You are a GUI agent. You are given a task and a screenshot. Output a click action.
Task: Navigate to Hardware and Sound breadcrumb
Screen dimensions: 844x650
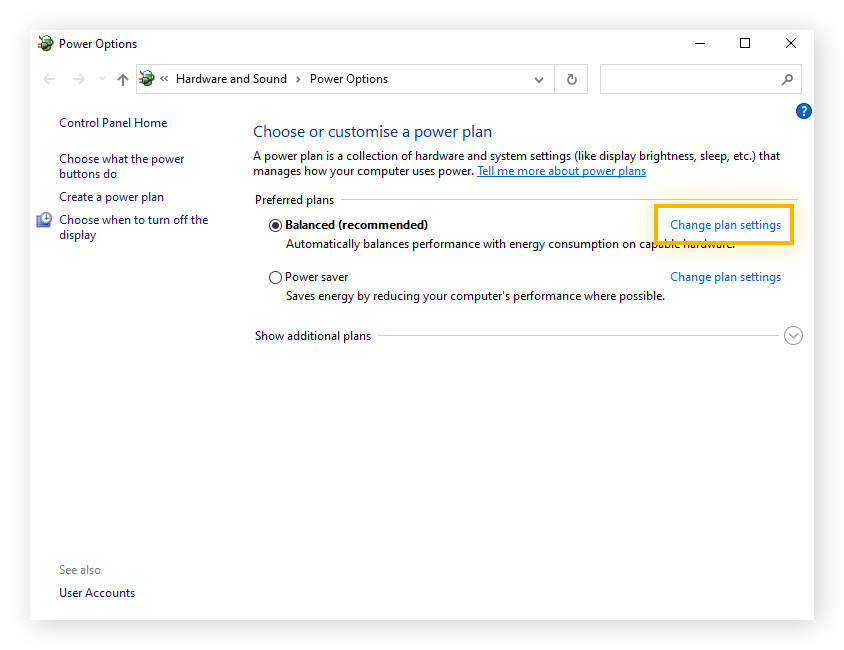click(x=231, y=79)
